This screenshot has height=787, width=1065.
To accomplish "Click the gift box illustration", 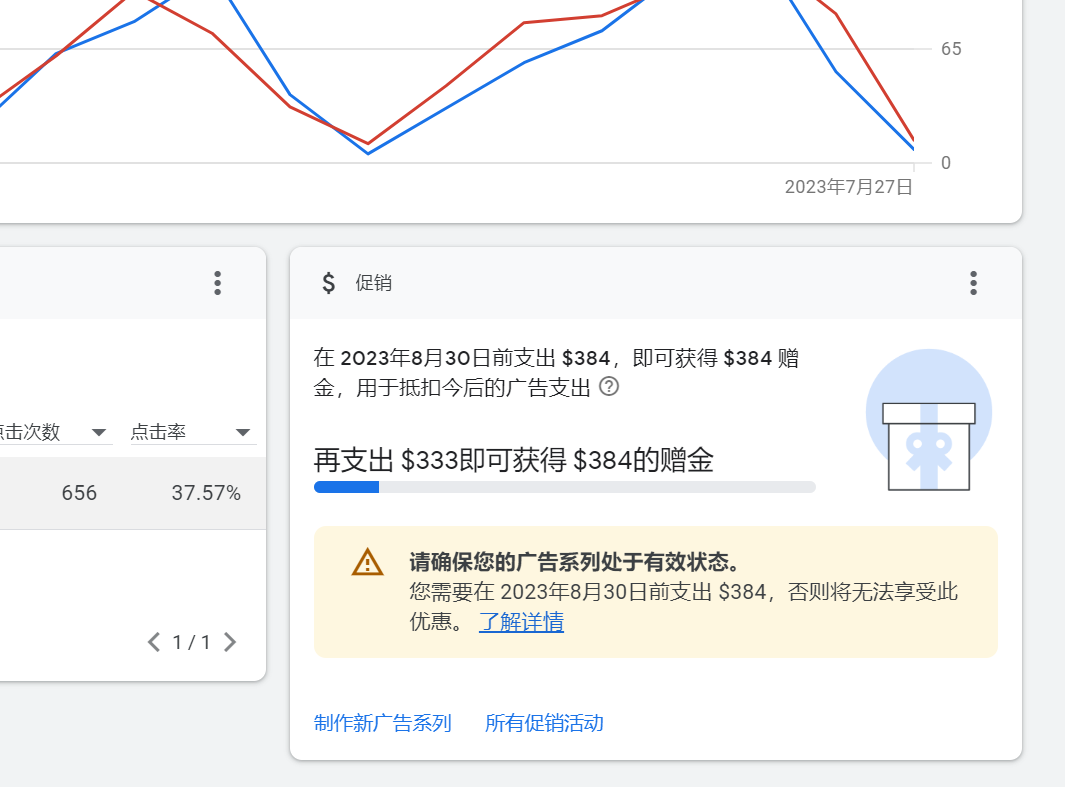I will (928, 422).
